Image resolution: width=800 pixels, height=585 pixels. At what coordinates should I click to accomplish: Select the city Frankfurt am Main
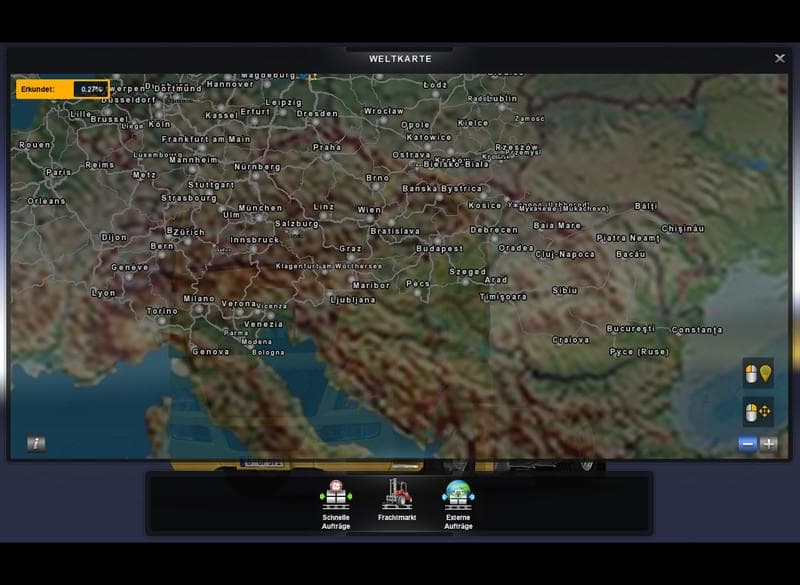206,139
